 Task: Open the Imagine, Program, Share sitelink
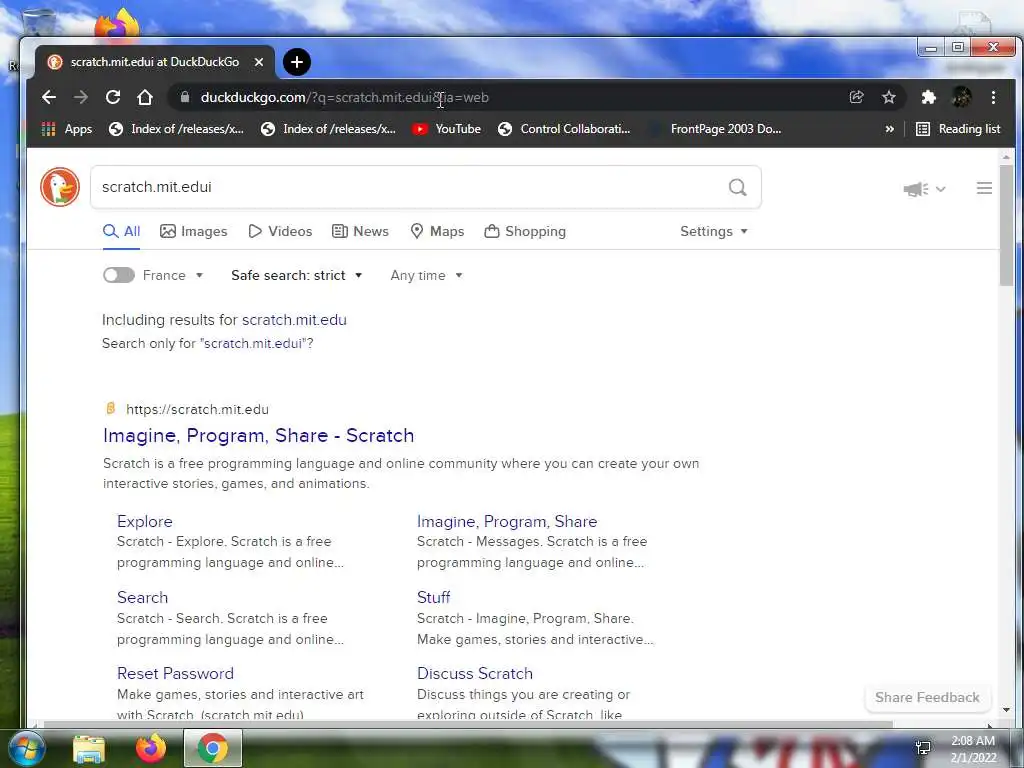pyautogui.click(x=507, y=521)
